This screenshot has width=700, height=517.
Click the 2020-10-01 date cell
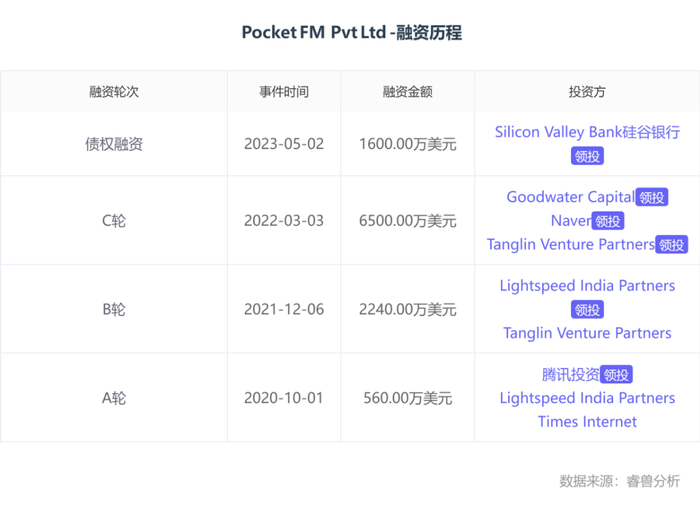pos(284,398)
